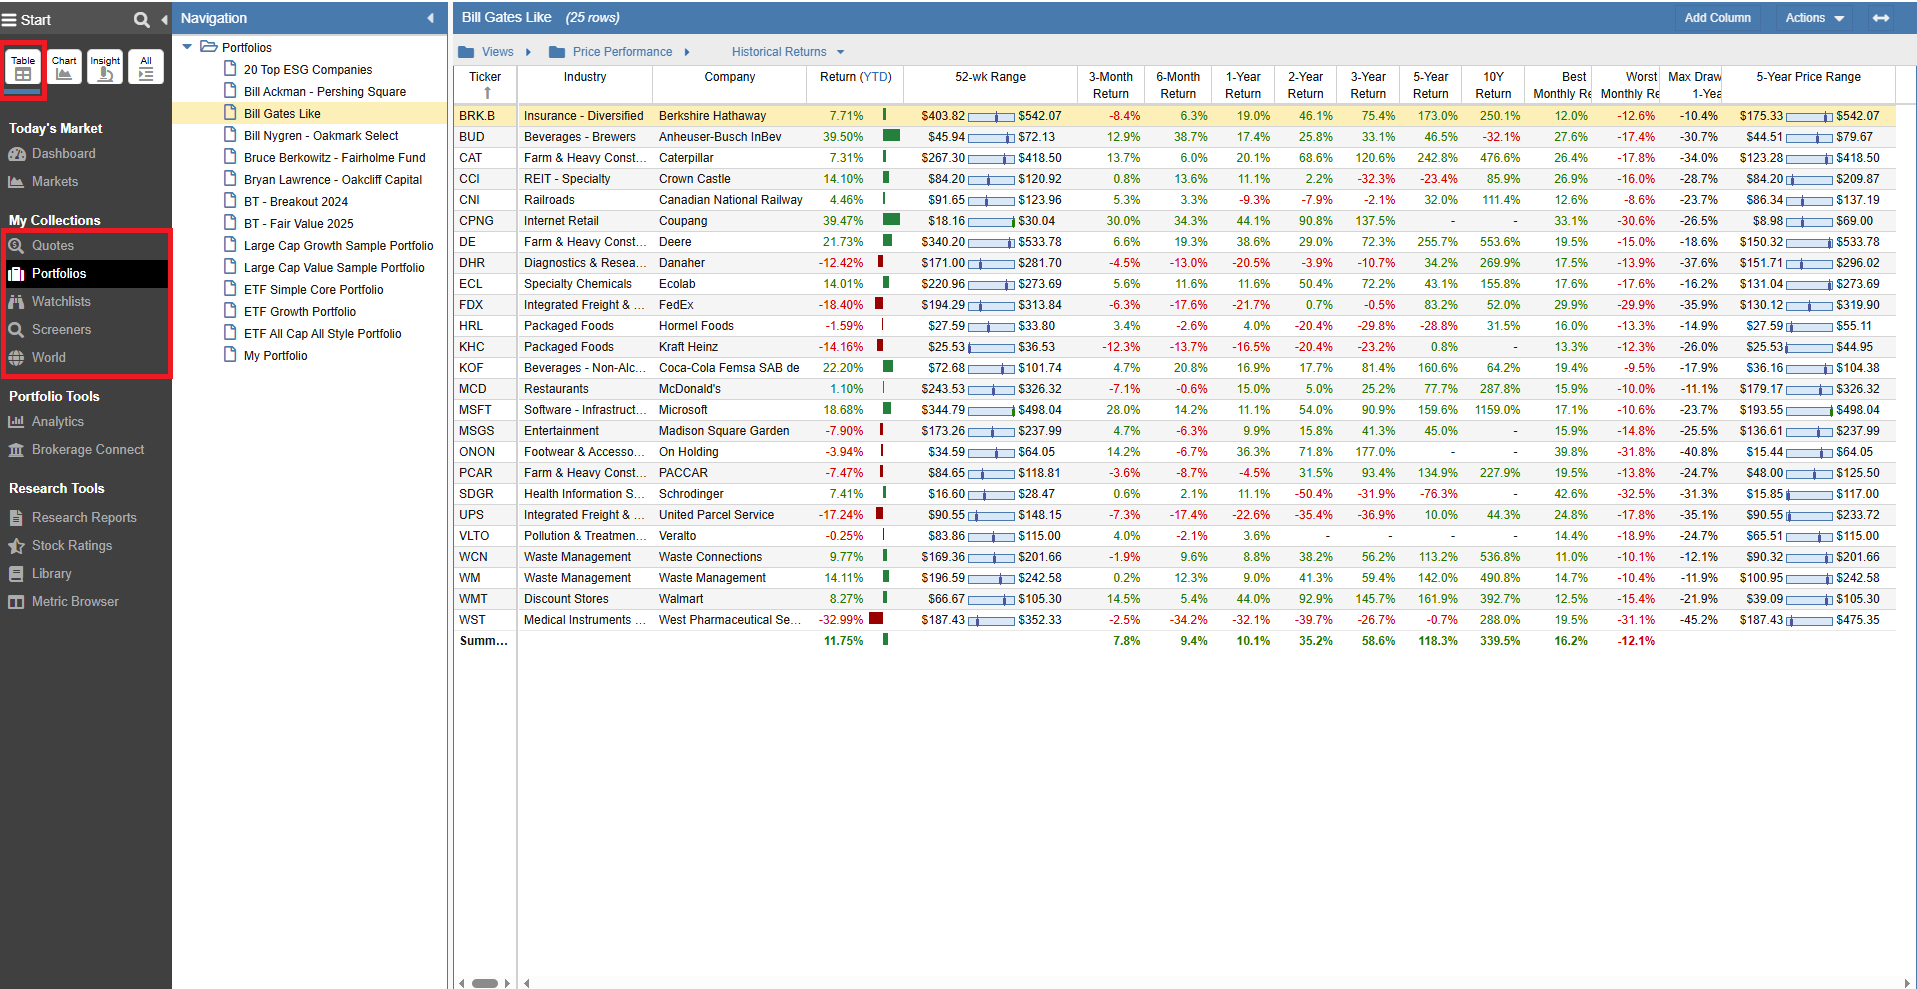Collapse the Portfolios tree folder
This screenshot has height=989, width=1917.
(187, 47)
